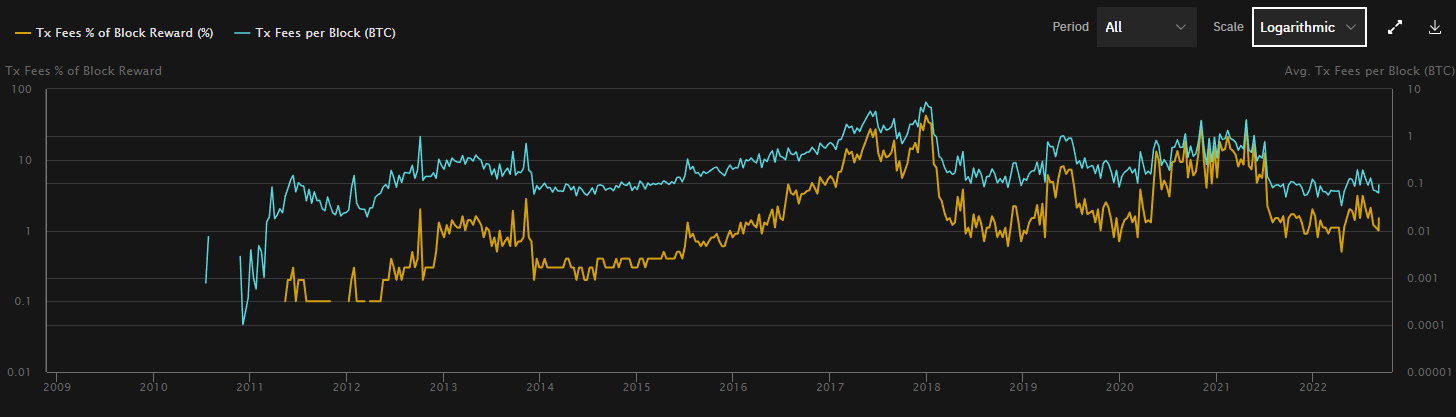Click the right axis value 0.0001
This screenshot has height=417, width=1456.
tap(1424, 325)
